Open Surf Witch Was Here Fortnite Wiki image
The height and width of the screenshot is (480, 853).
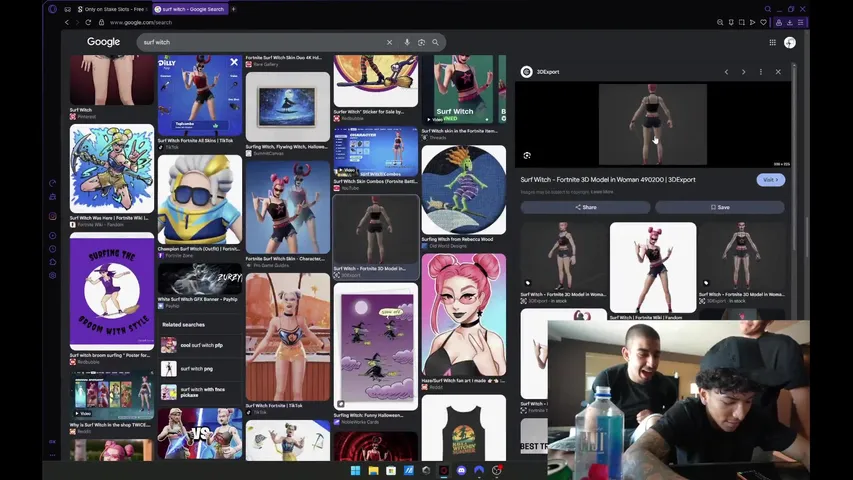pyautogui.click(x=112, y=168)
